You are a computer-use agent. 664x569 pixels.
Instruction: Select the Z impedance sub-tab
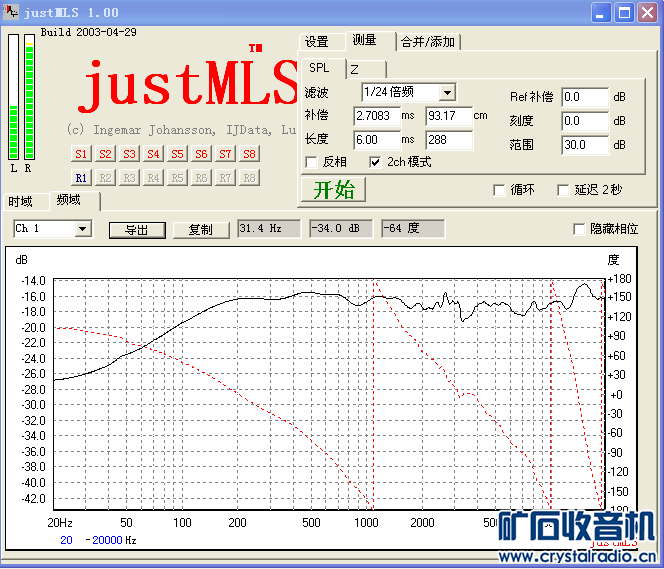click(x=366, y=69)
